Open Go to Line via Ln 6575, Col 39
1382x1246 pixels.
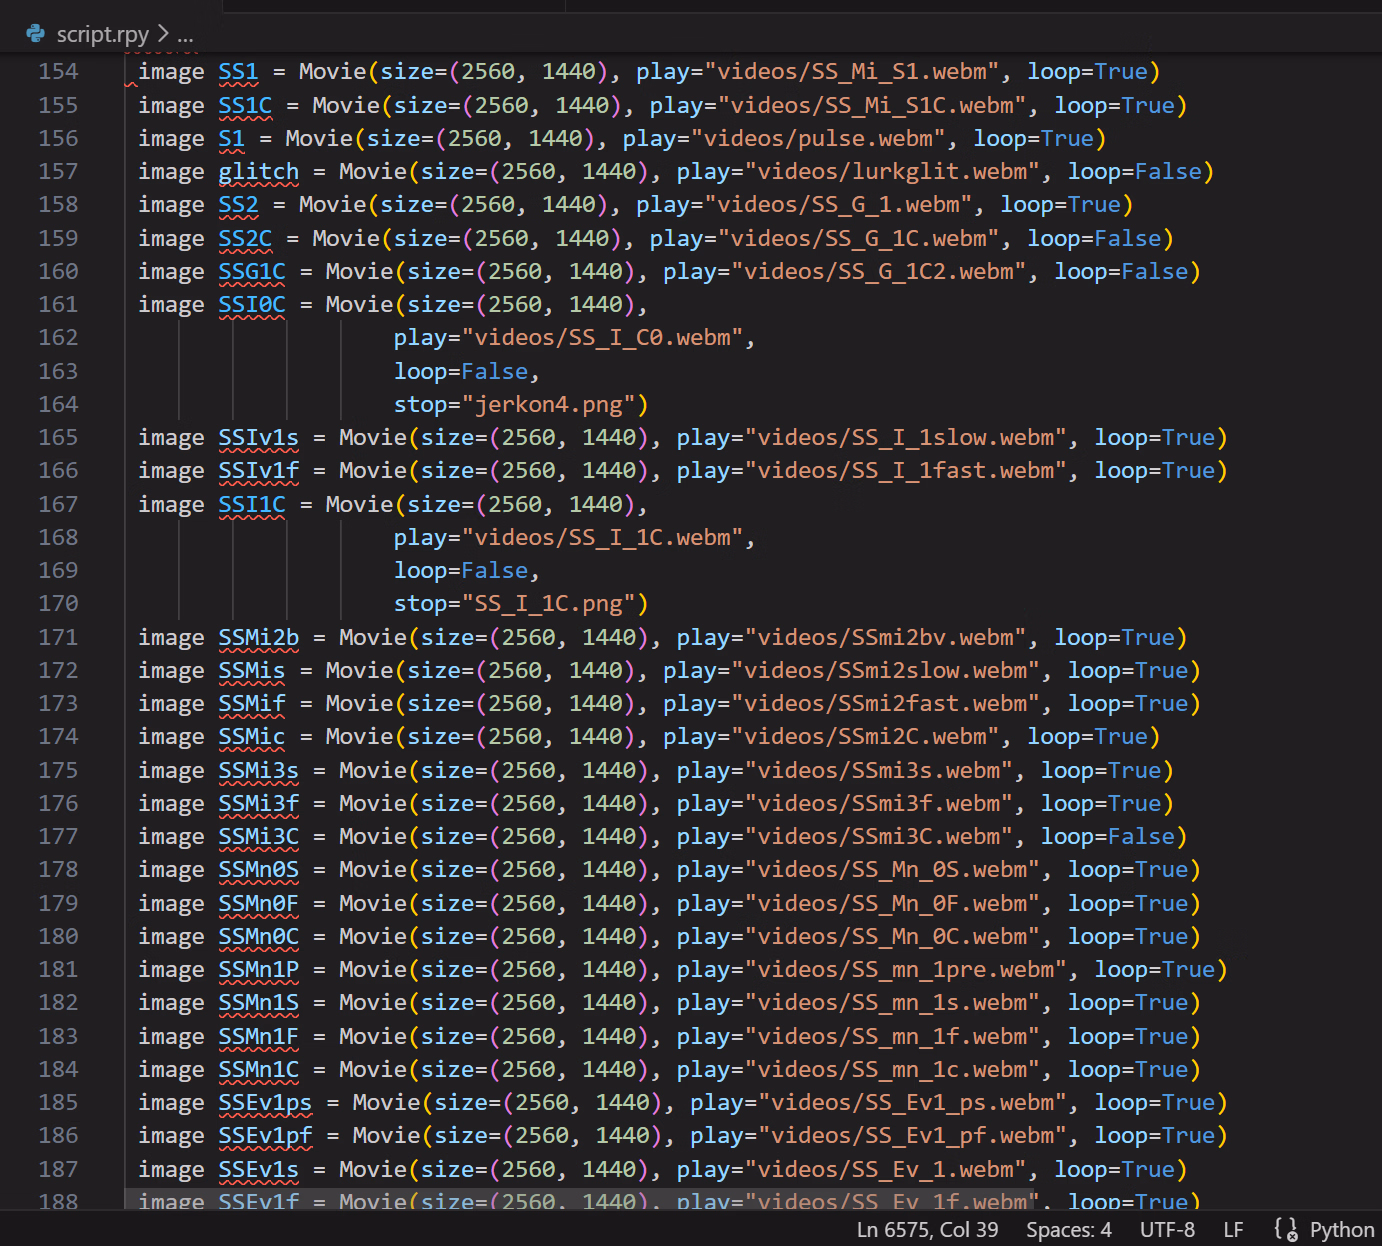tap(926, 1229)
